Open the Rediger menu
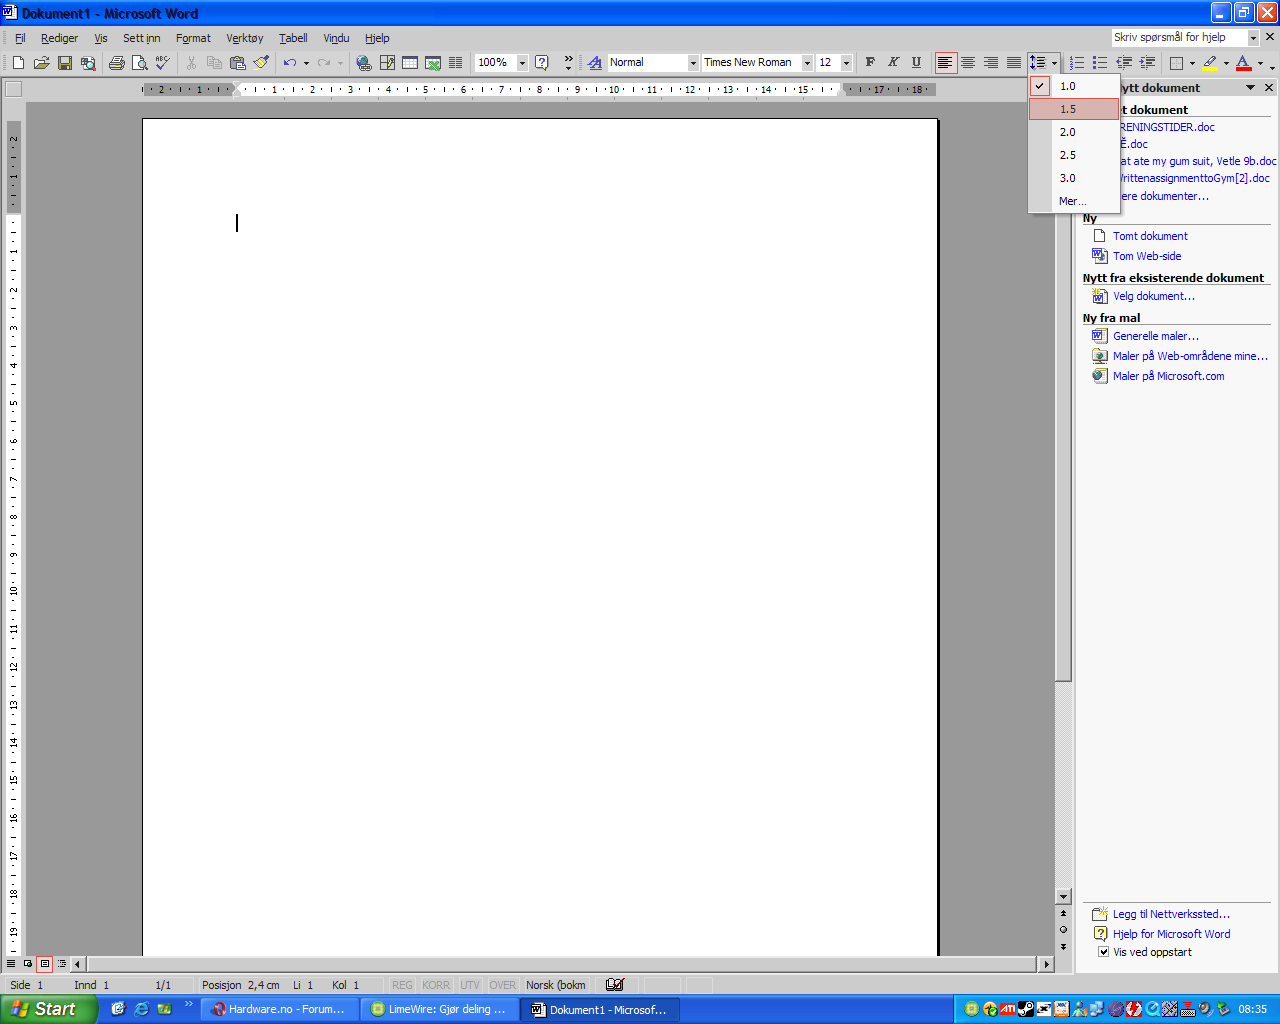Screen dimensions: 1280x1024 [59, 38]
